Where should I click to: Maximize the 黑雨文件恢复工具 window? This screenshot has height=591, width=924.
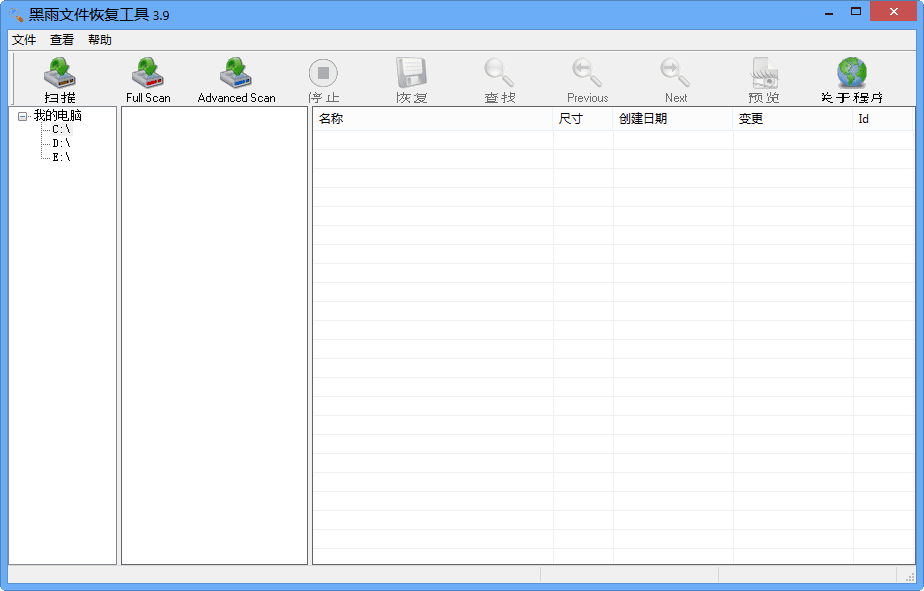click(x=856, y=12)
